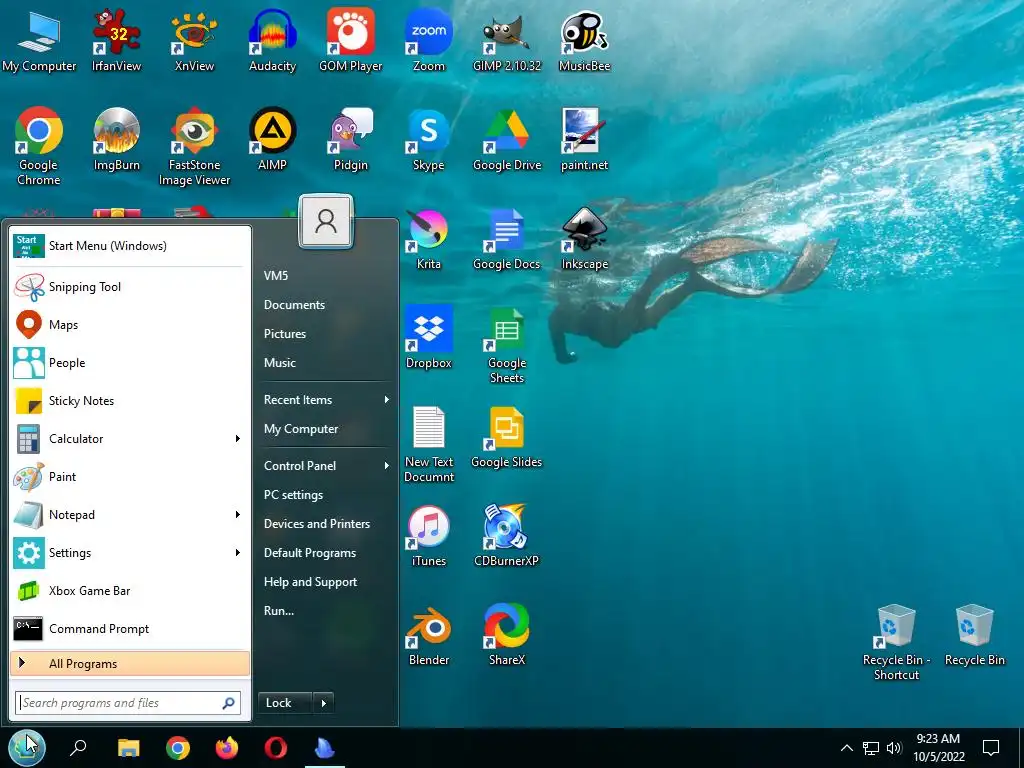1024x768 pixels.
Task: Select the New Text Documnt file
Action: [428, 444]
